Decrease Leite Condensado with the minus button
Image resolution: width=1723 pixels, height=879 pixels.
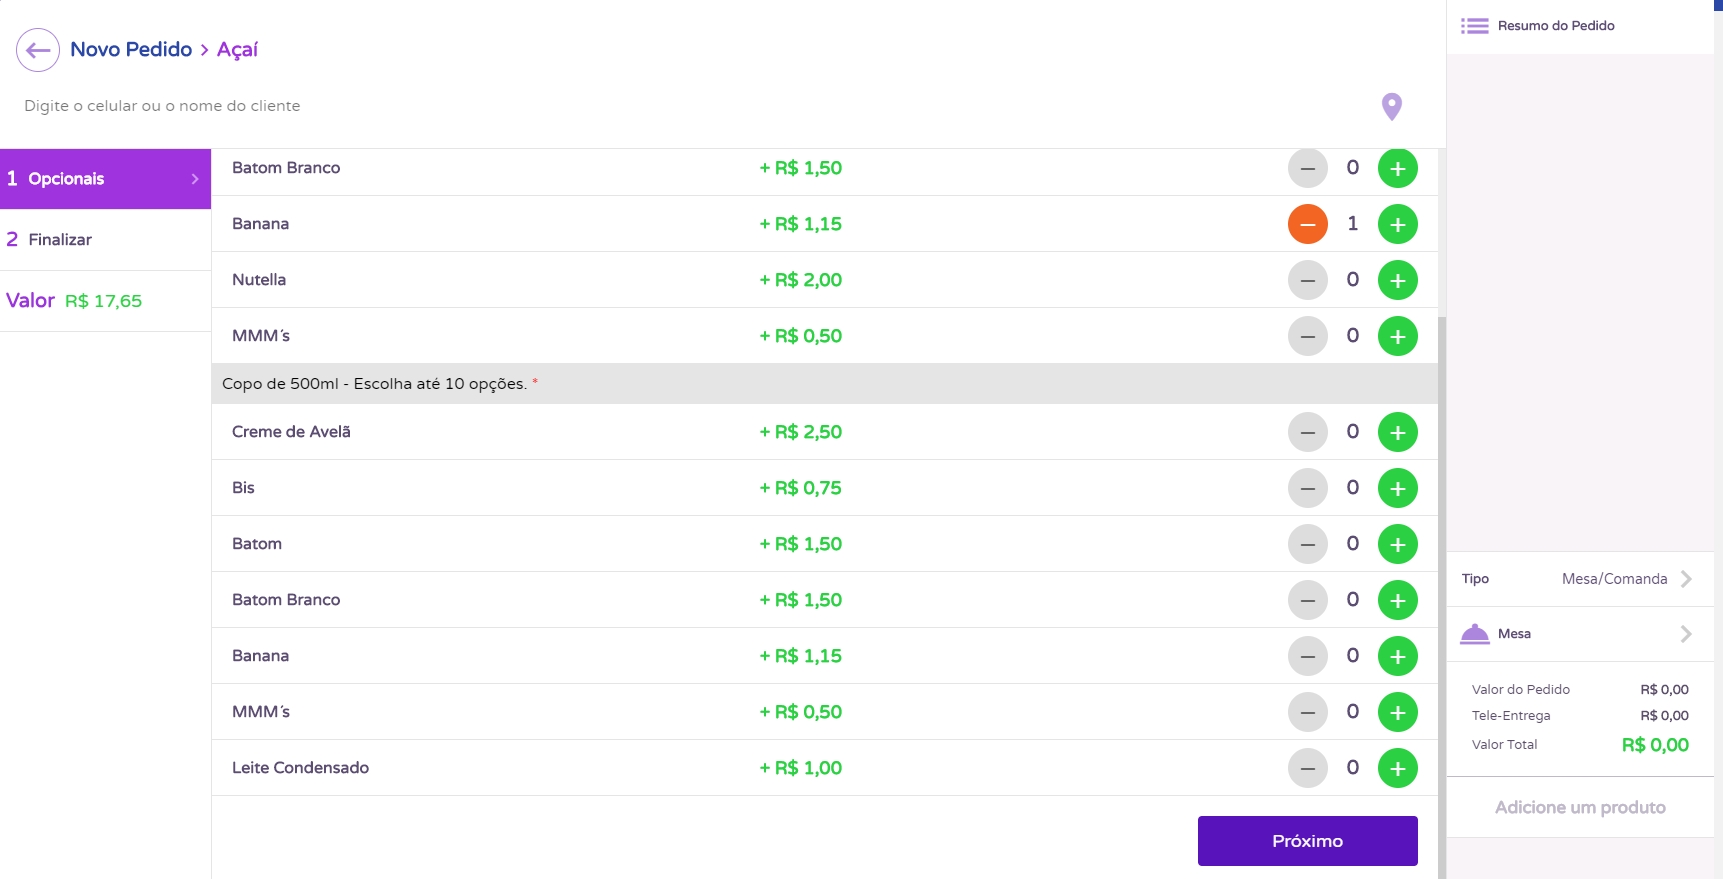[1307, 768]
